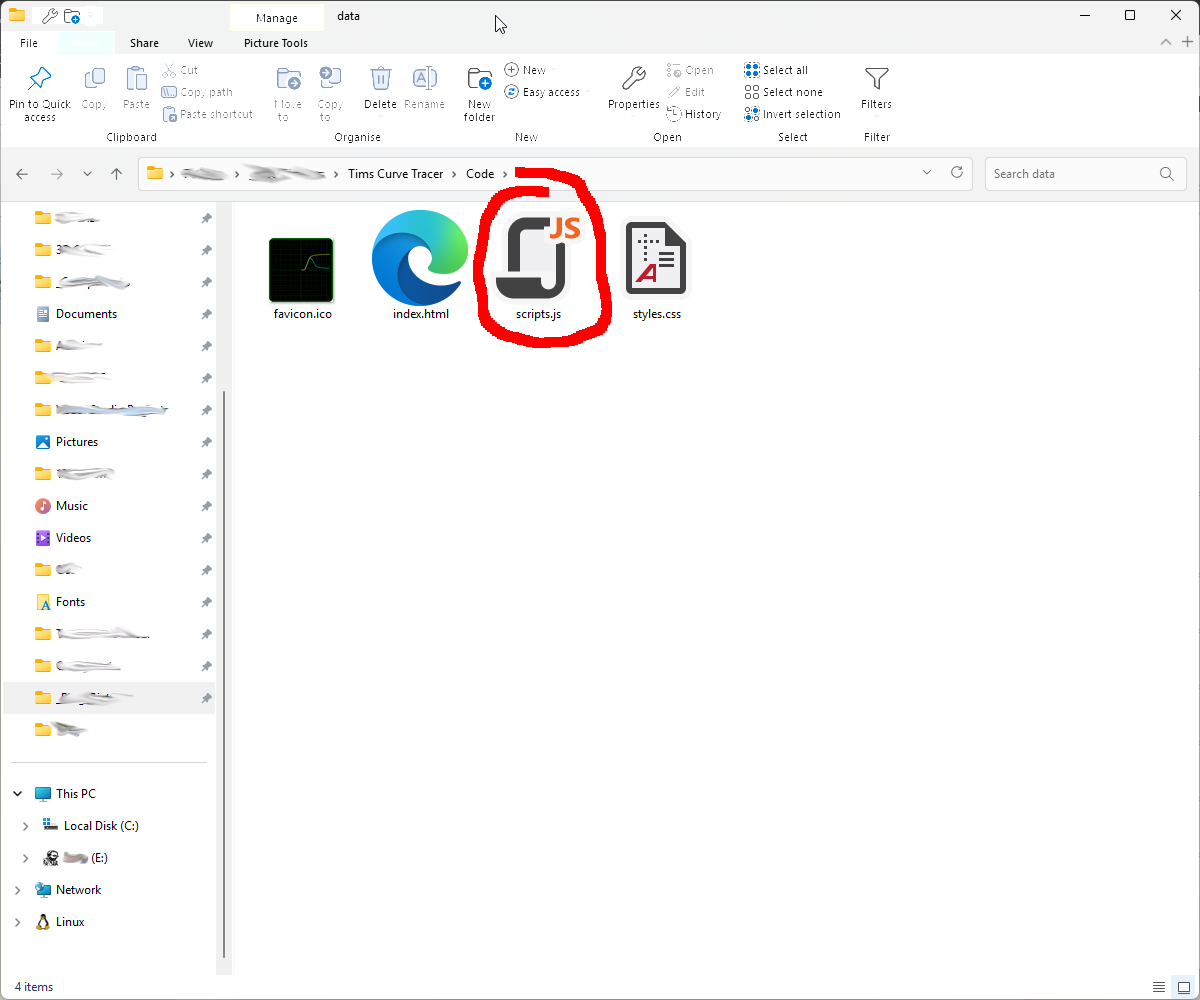Switch to details view in status bar
The width and height of the screenshot is (1200, 1000).
(1159, 987)
